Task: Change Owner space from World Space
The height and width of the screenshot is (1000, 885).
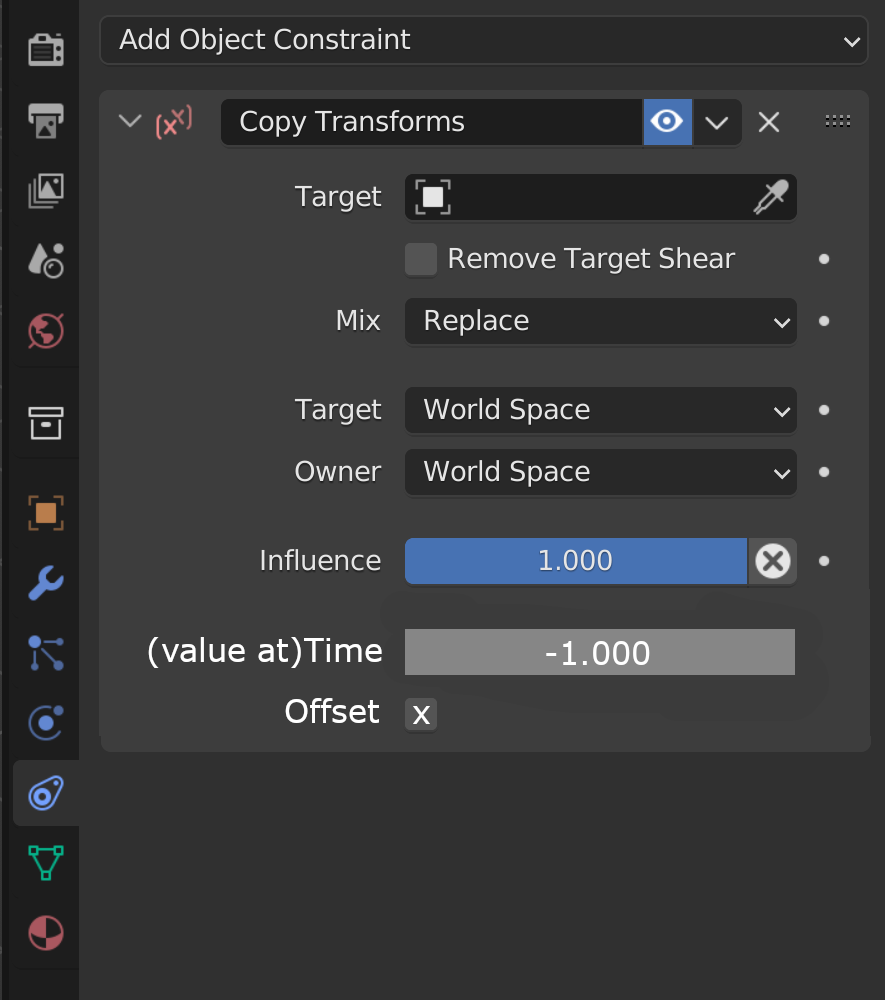Action: tap(601, 472)
